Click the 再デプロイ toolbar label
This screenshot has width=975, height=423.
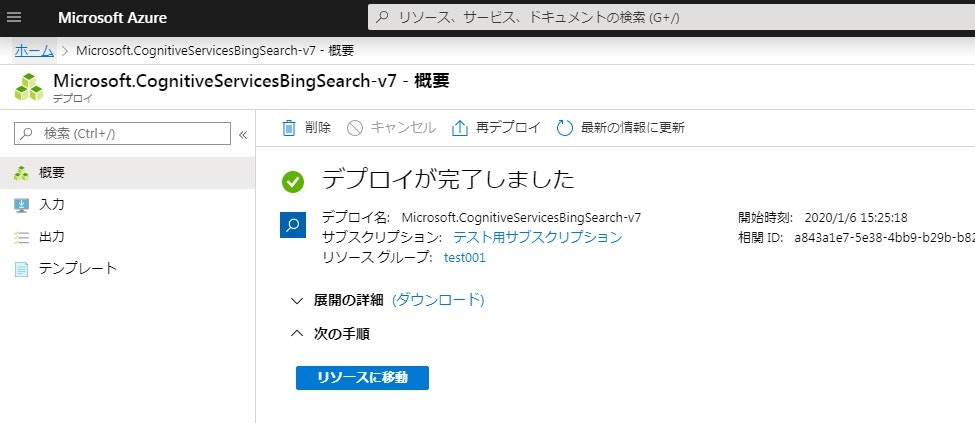click(509, 128)
